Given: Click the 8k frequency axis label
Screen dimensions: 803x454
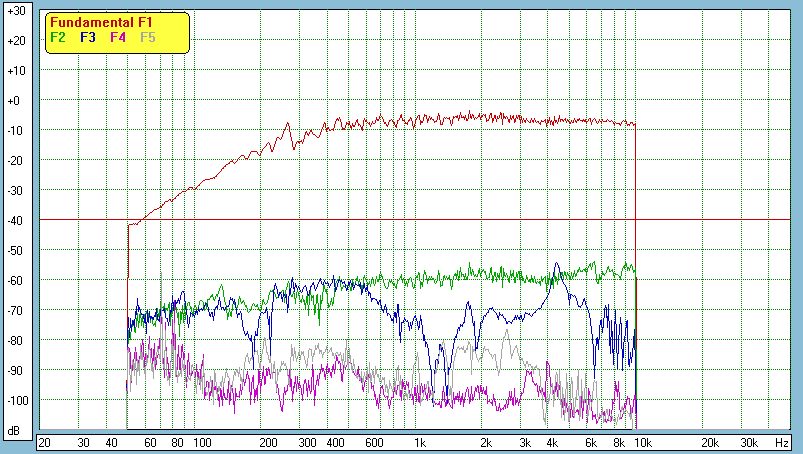Looking at the screenshot, I should (619, 443).
